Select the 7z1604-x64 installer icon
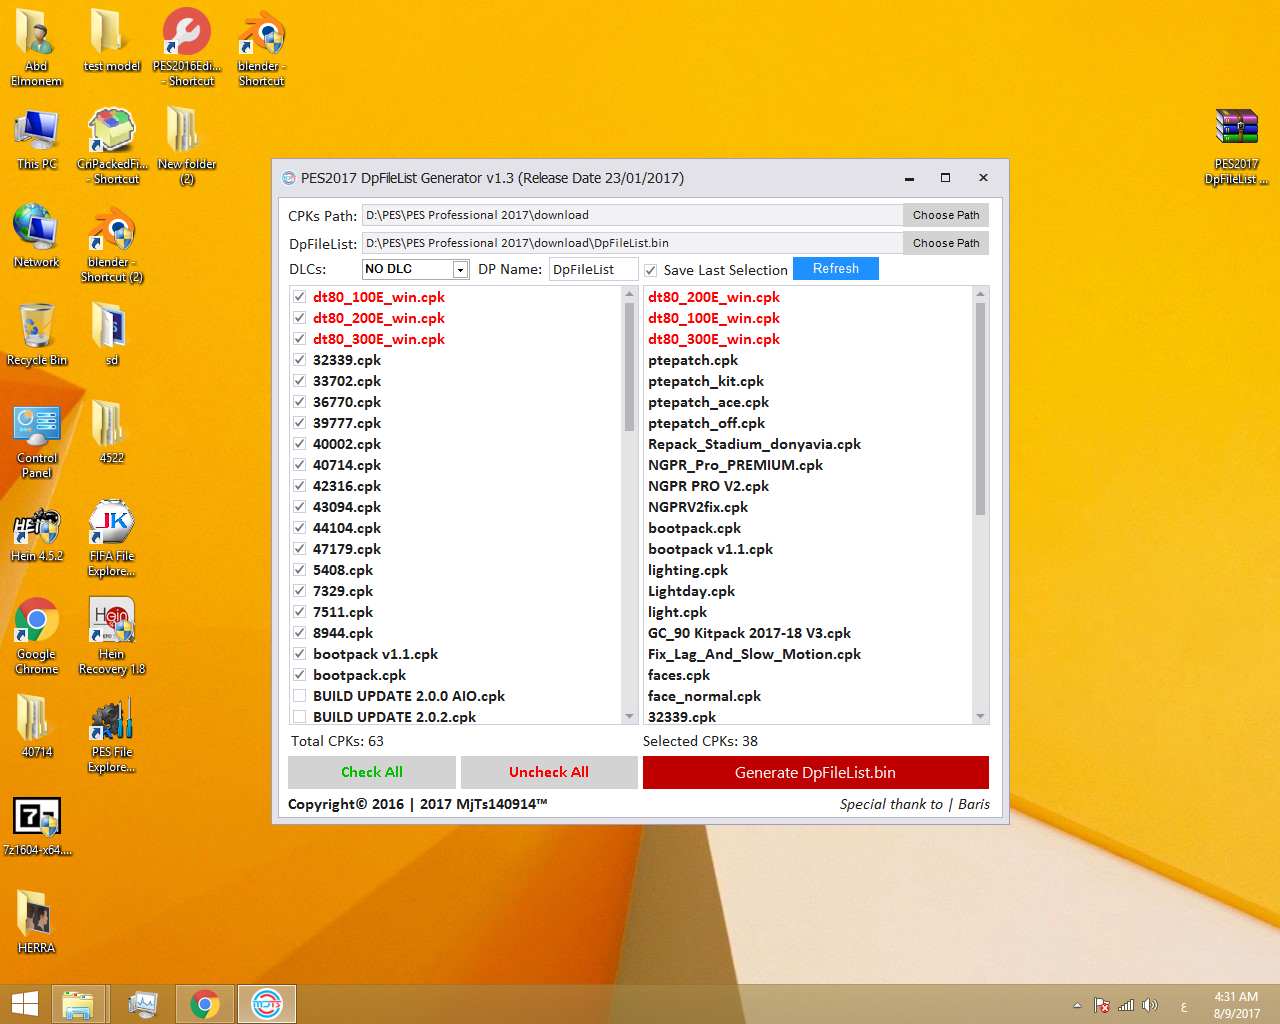Screen dimensions: 1280x1024 37,824
